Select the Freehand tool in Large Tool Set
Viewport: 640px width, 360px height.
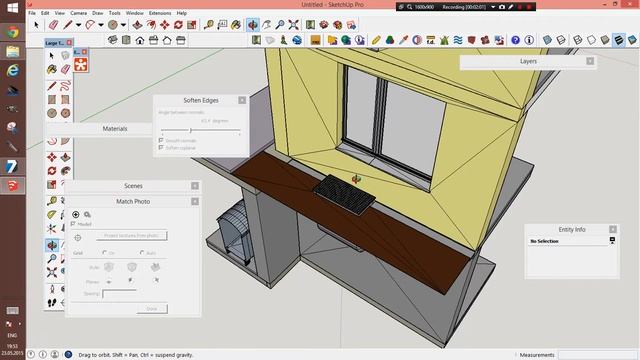pos(65,86)
